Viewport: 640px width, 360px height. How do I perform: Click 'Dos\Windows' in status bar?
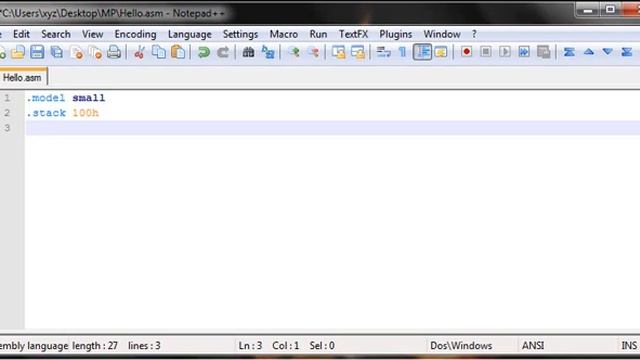point(461,346)
